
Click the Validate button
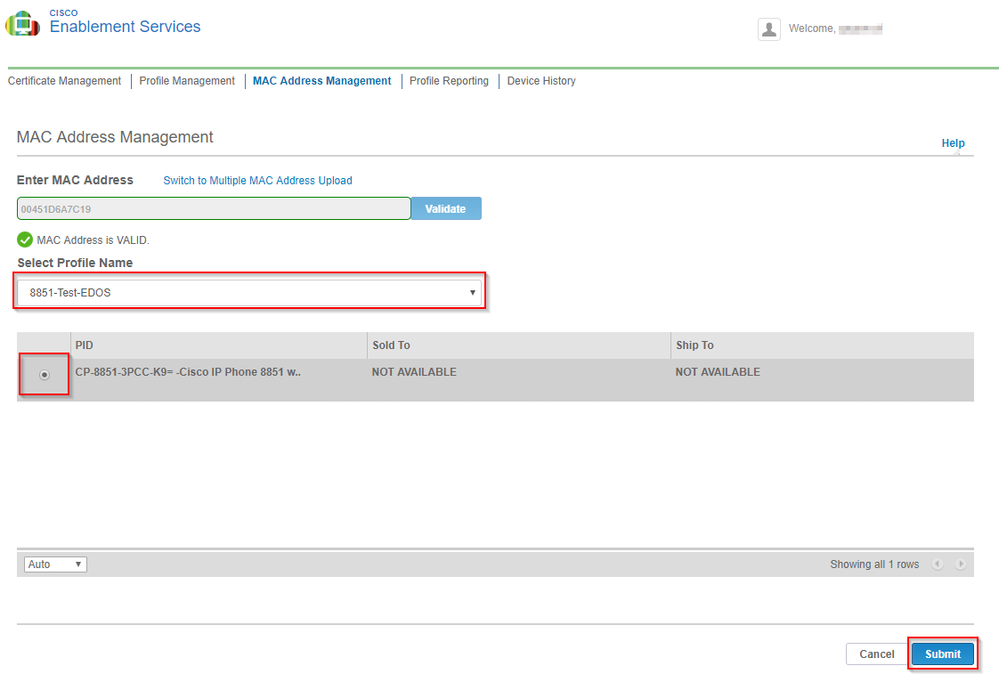[446, 208]
